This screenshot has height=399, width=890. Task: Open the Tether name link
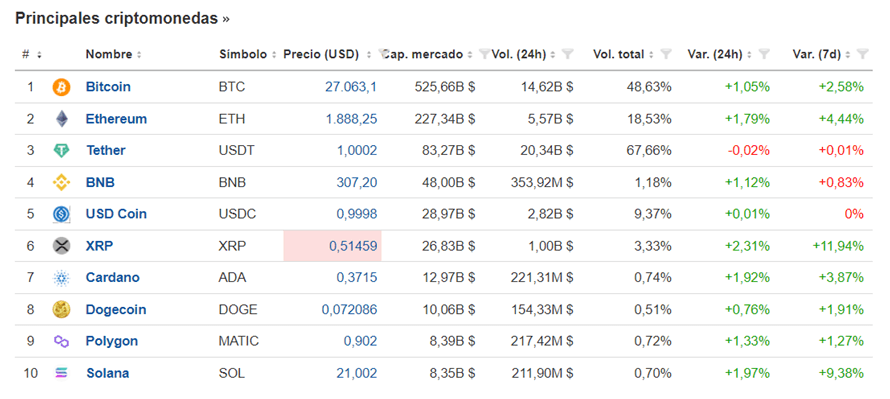pos(106,150)
